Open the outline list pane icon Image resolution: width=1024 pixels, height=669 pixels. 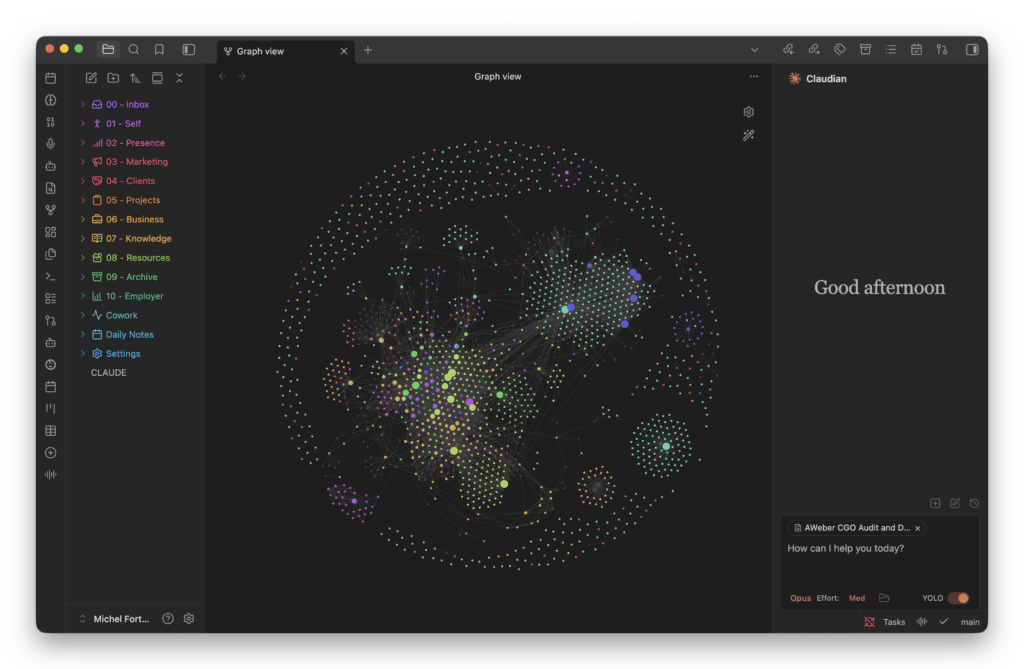pyautogui.click(x=891, y=50)
